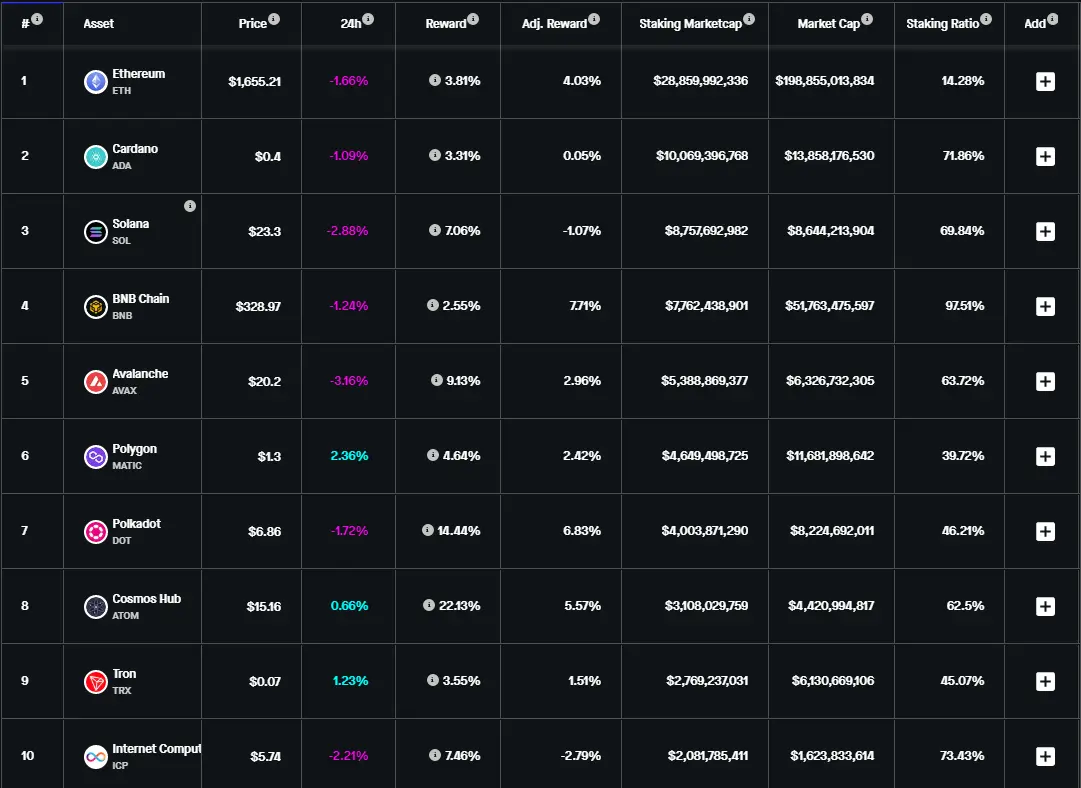Select Solana's $8,757,692,982 staking marketcap

(x=706, y=230)
